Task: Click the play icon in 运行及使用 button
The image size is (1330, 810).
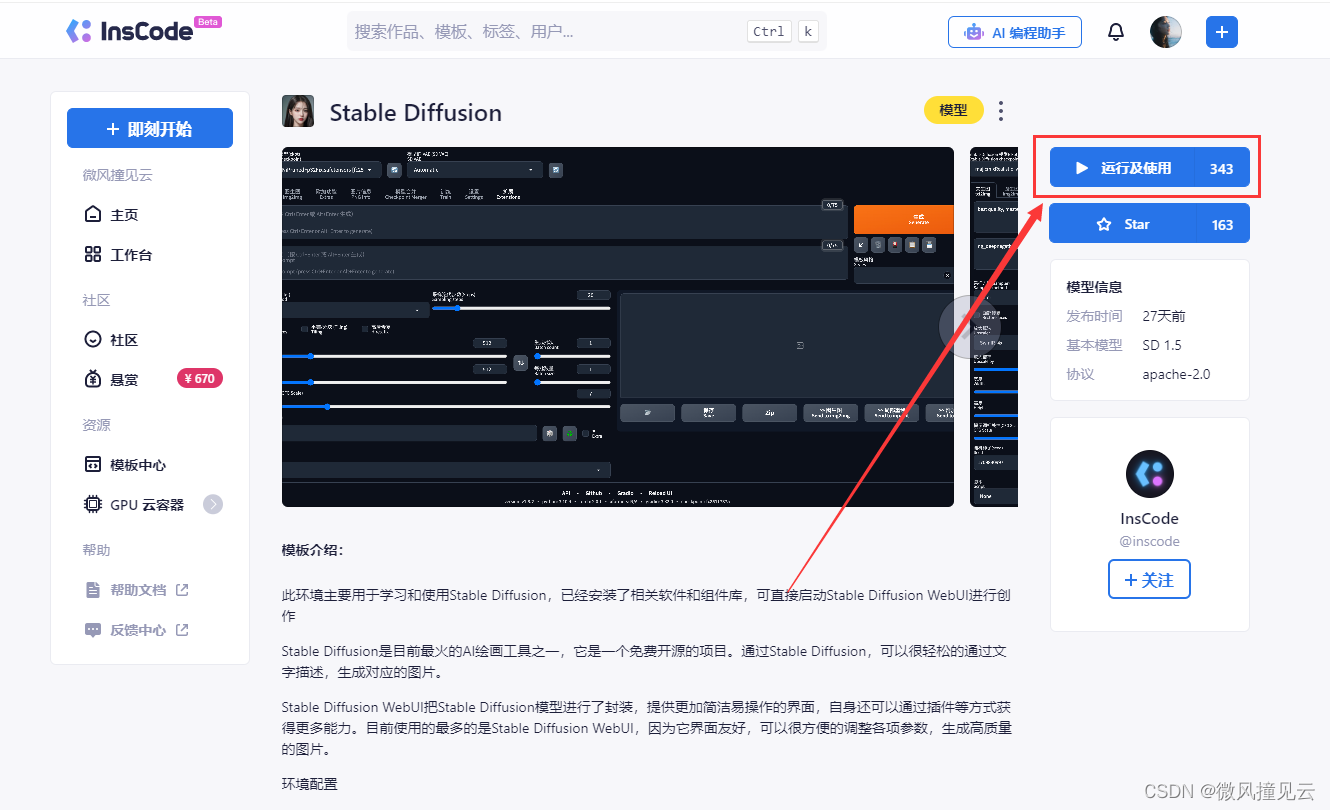Action: point(1081,168)
